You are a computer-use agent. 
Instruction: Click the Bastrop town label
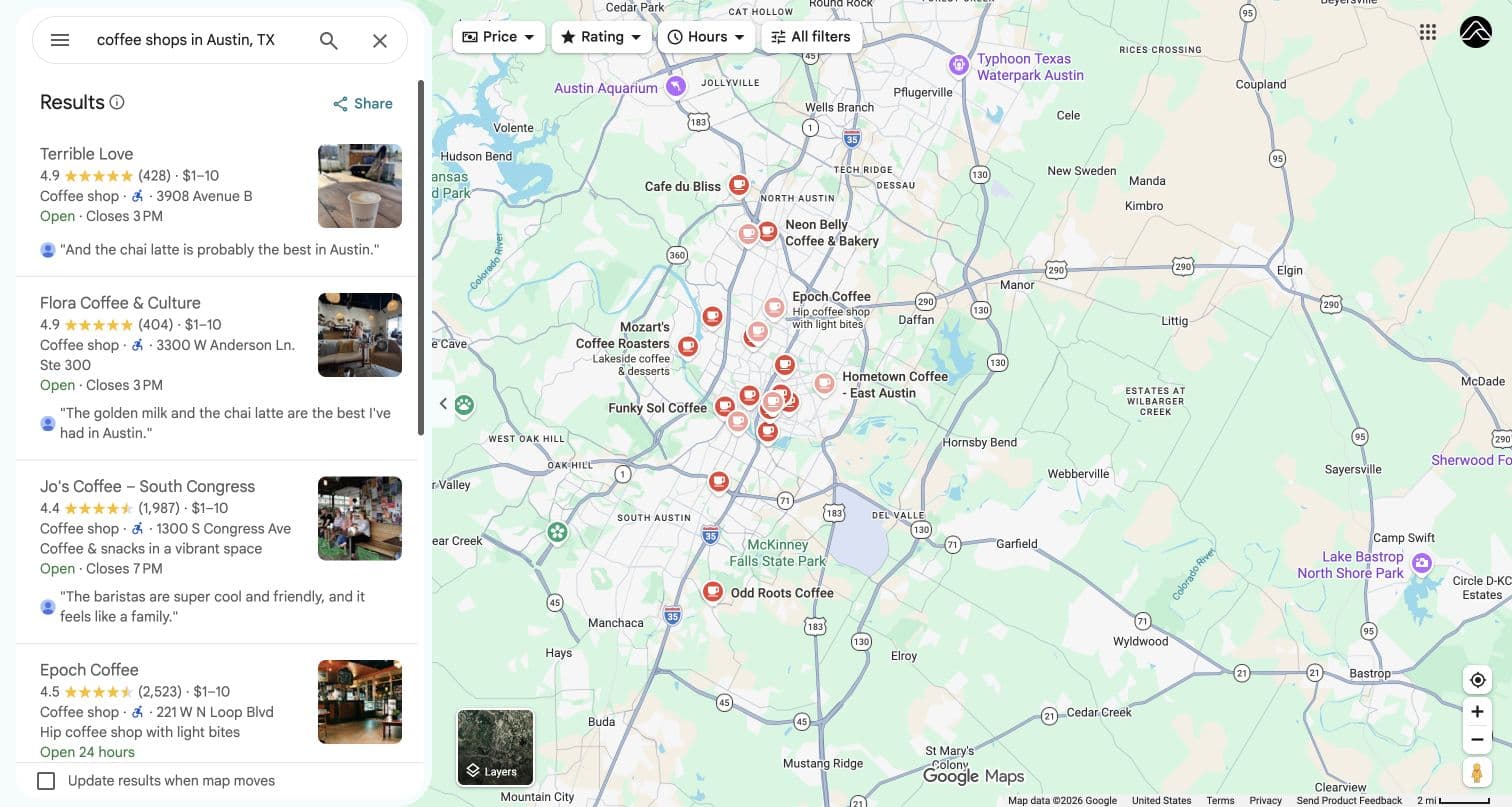pyautogui.click(x=1370, y=673)
